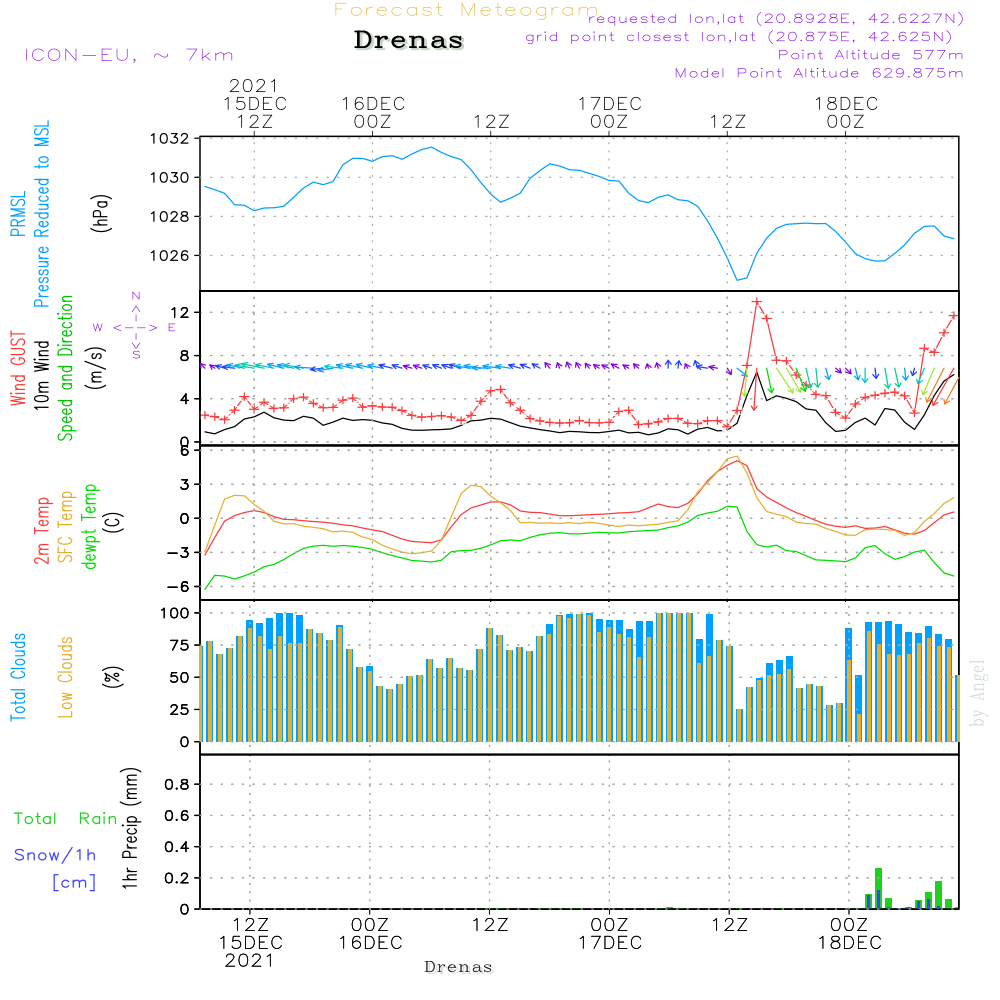Select the ICON-EU ~7km model label
This screenshot has width=1000, height=1000.
click(129, 55)
